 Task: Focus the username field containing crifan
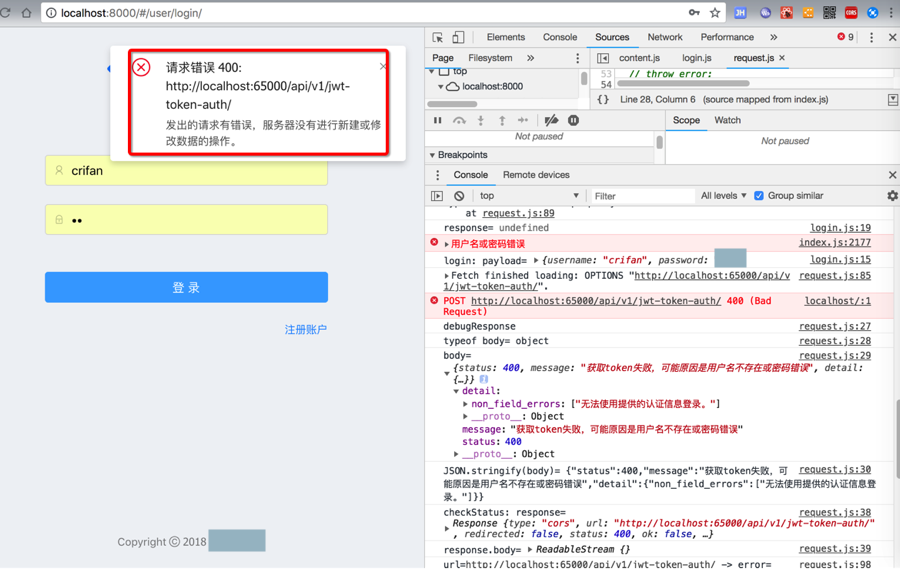pyautogui.click(x=187, y=171)
